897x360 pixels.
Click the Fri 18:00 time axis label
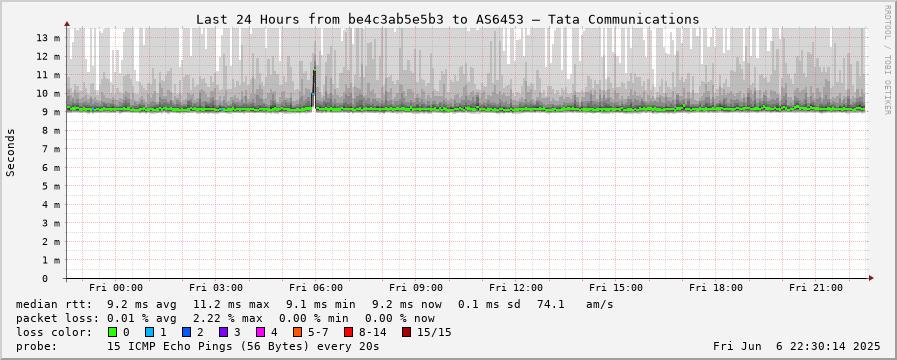(x=716, y=288)
